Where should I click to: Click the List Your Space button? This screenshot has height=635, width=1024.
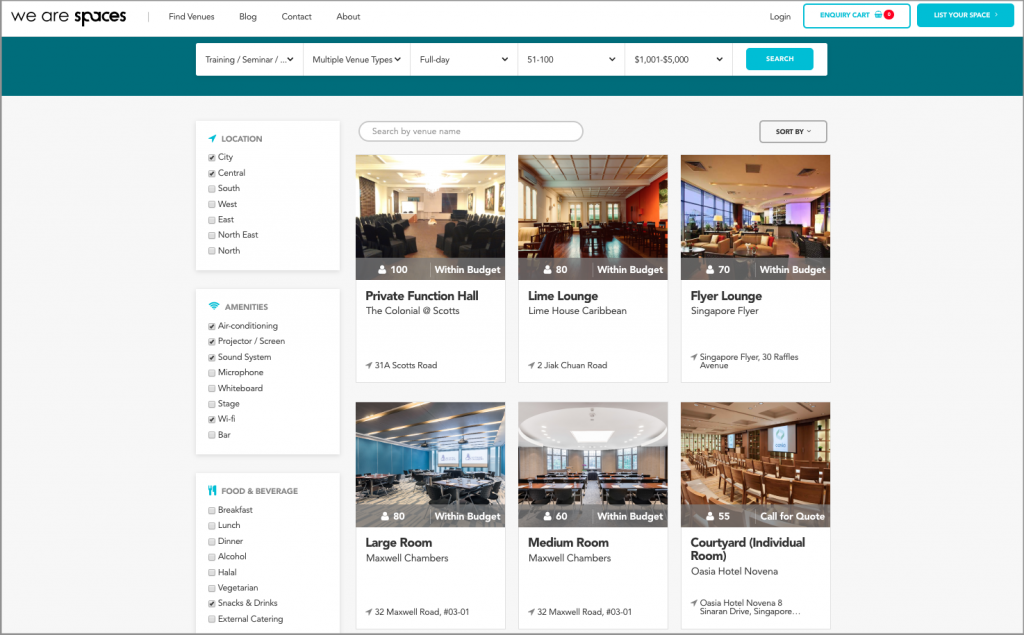pyautogui.click(x=965, y=15)
